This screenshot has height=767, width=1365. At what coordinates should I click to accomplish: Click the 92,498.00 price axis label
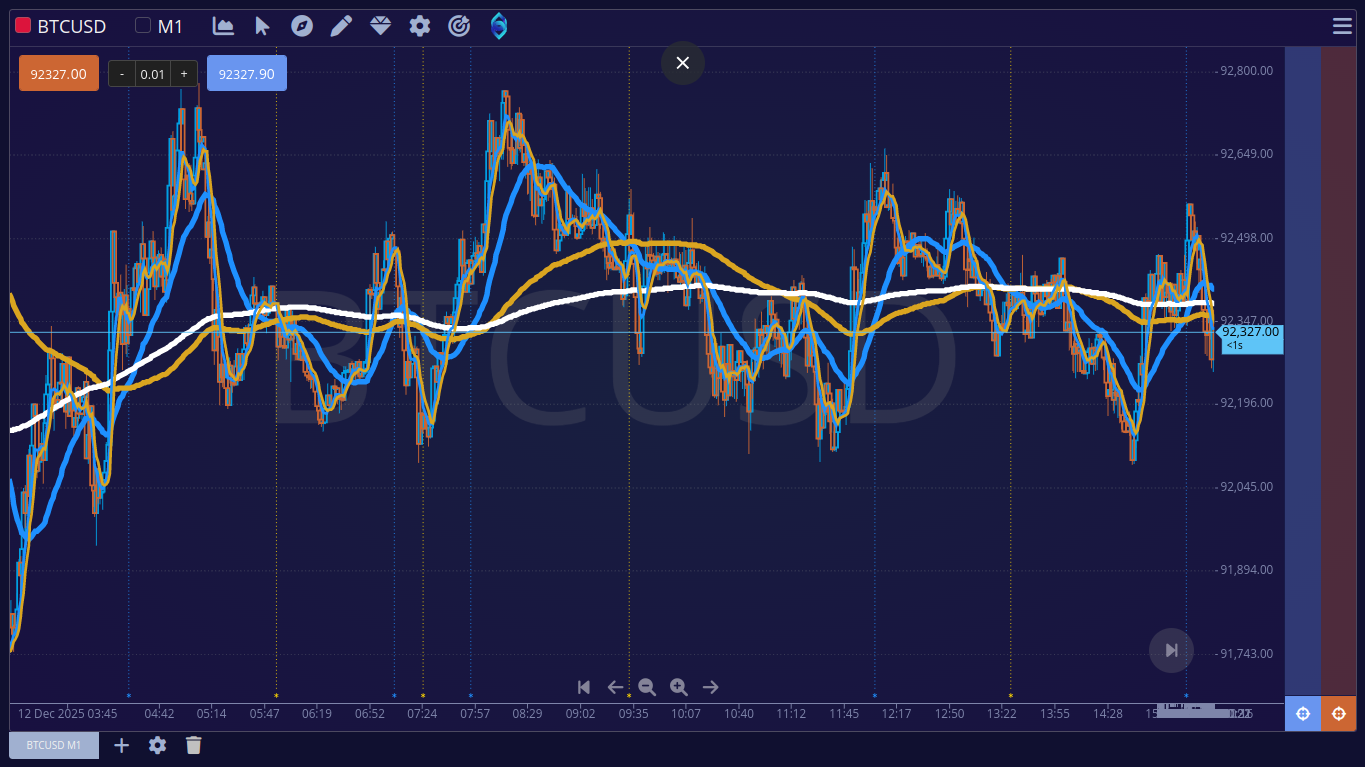(1246, 238)
